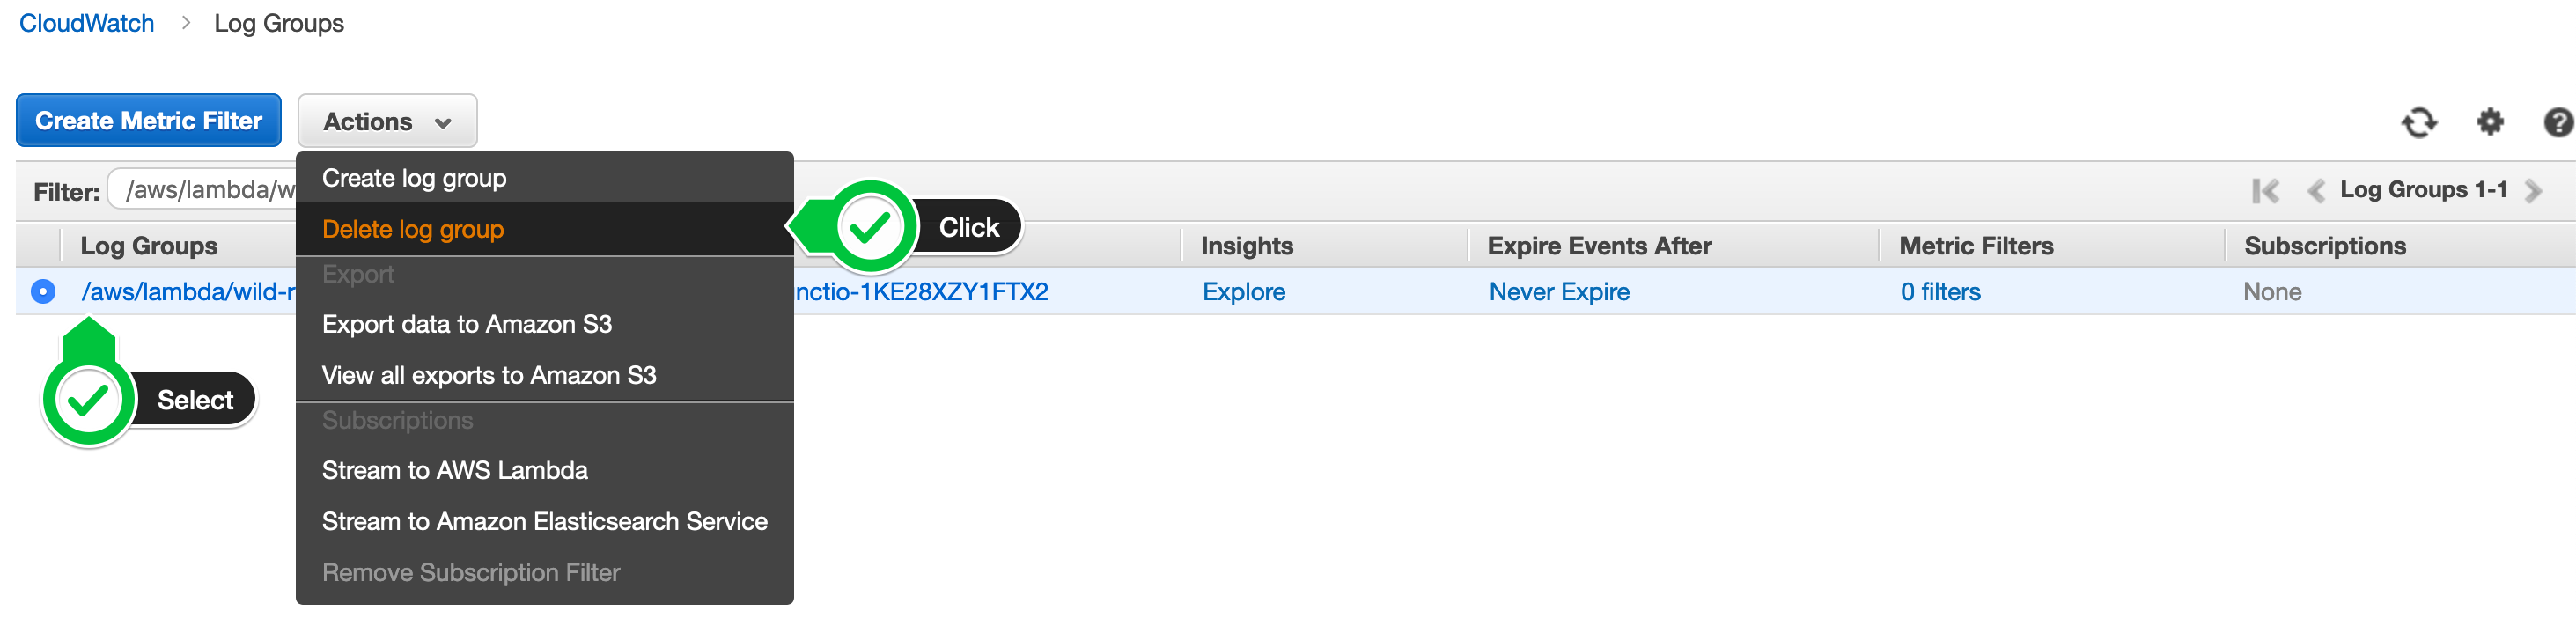Jump to first page of log groups
This screenshot has height=618, width=2576.
pos(2265,190)
